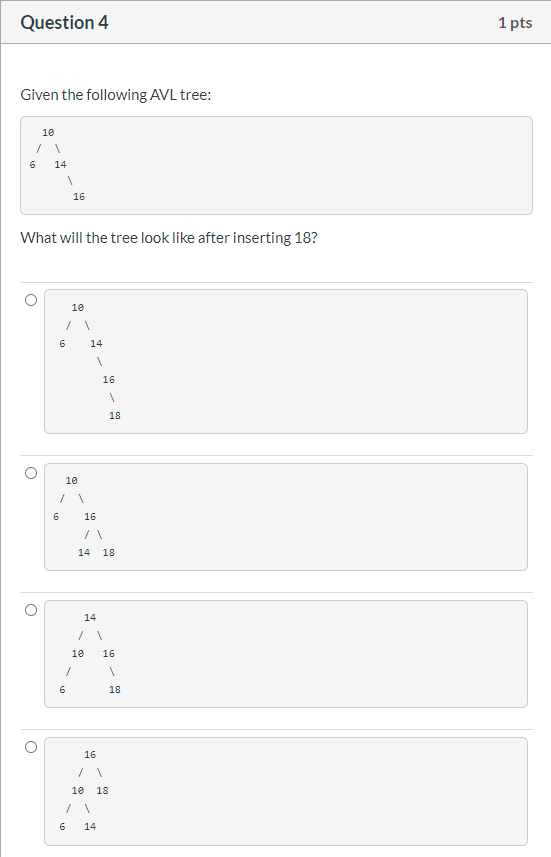
Task: Click node 18 in the first answer's tree
Action: pyautogui.click(x=115, y=416)
